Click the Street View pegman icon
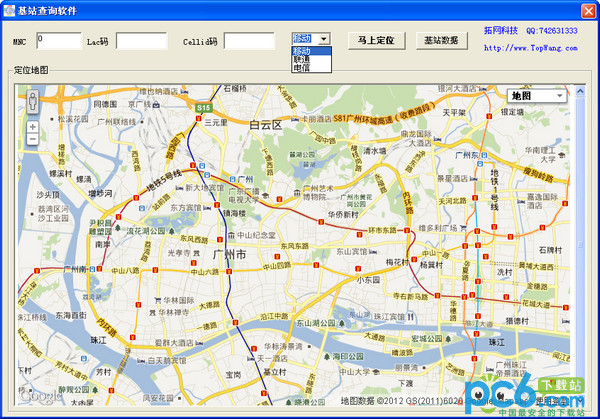The height and width of the screenshot is (419, 600). (x=33, y=101)
